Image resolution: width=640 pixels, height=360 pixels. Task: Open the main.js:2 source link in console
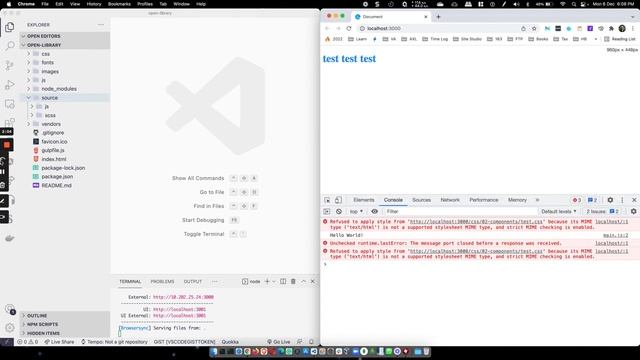click(616, 236)
